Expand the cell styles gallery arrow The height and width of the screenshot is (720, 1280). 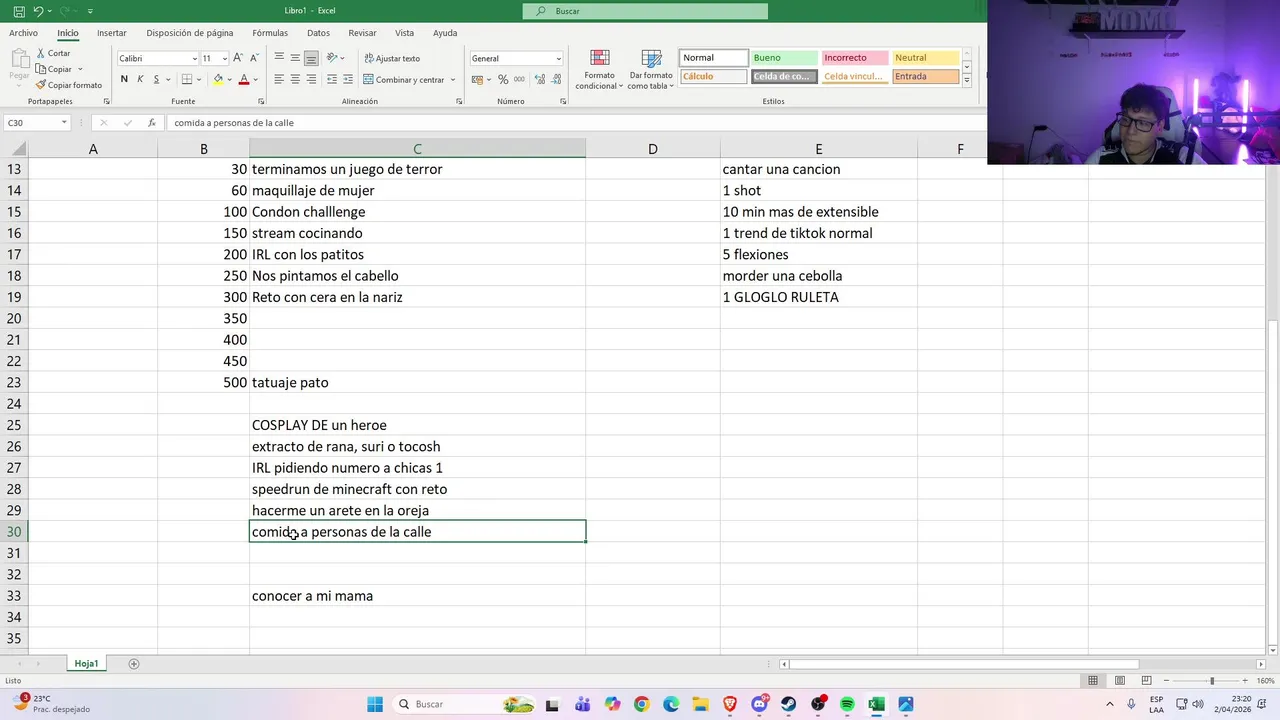point(967,78)
